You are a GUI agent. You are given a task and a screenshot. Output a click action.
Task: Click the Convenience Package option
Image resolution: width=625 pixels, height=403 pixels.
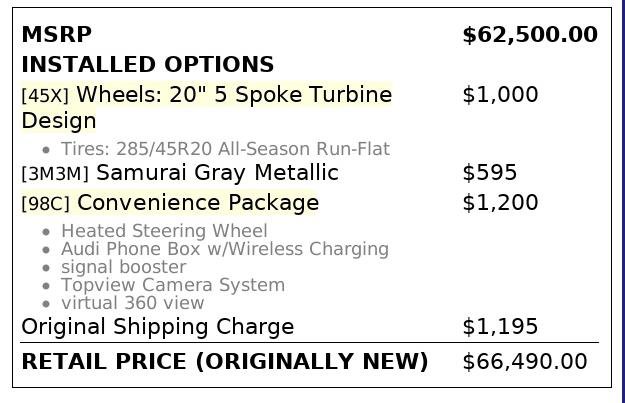(x=197, y=203)
